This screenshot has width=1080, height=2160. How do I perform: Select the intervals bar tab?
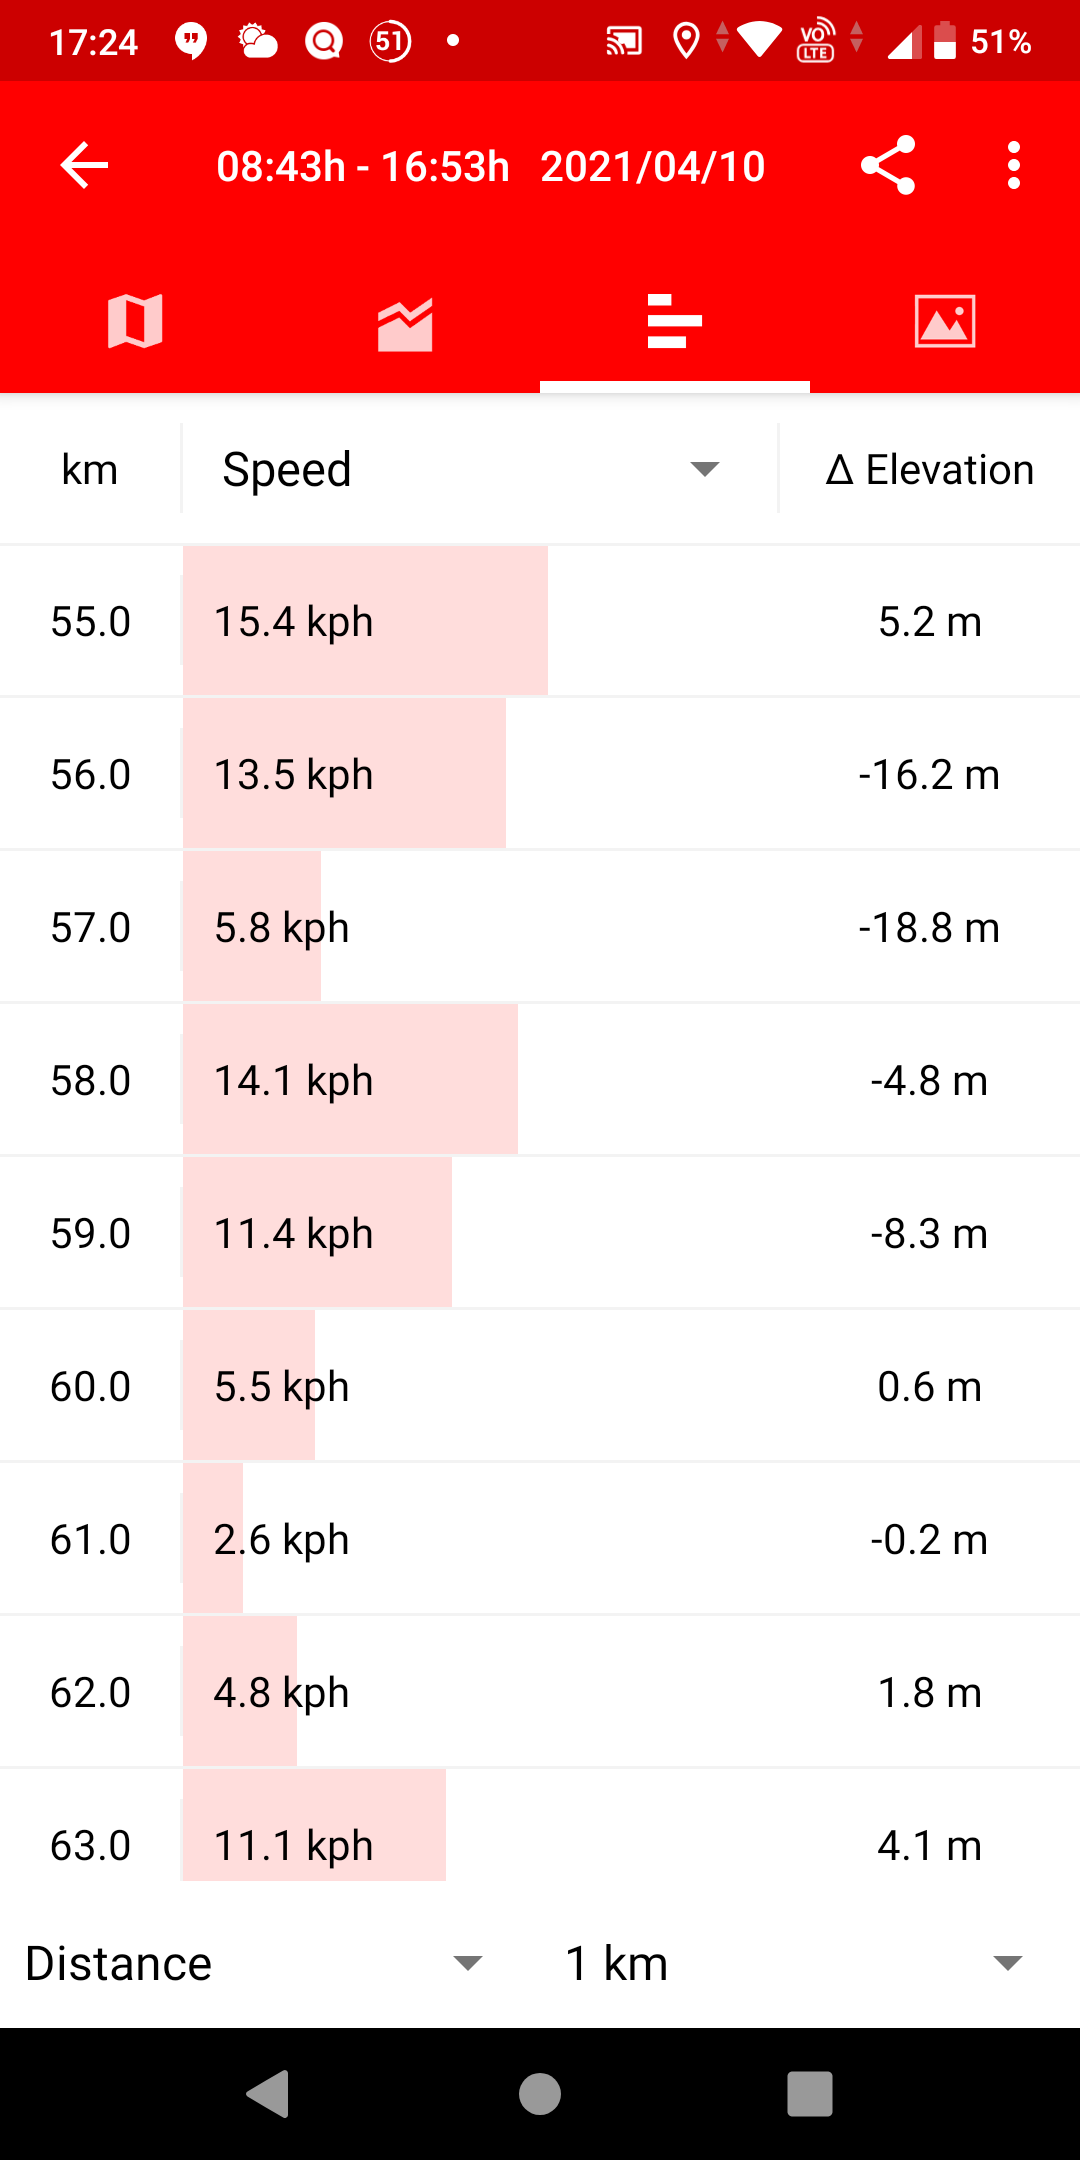675,322
